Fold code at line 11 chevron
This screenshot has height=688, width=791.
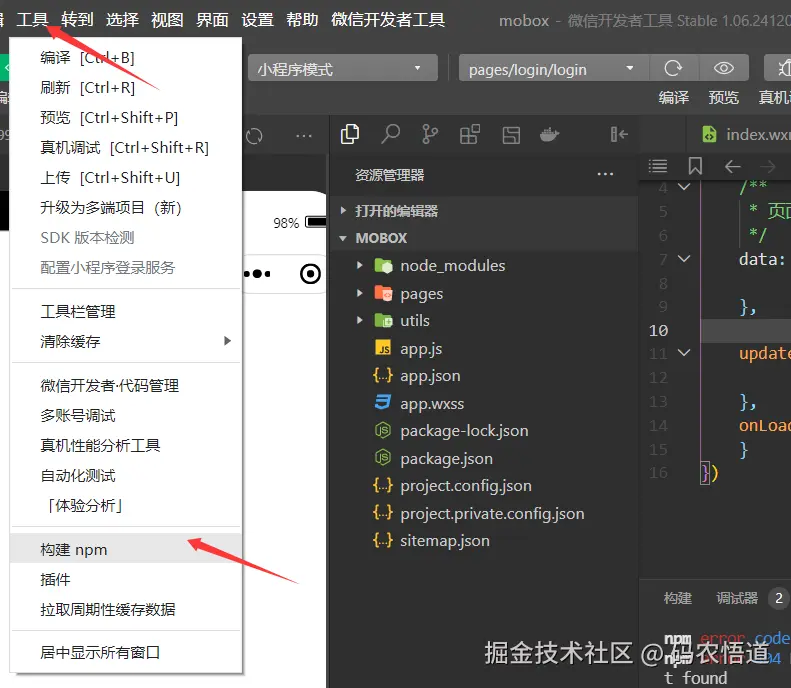click(684, 353)
